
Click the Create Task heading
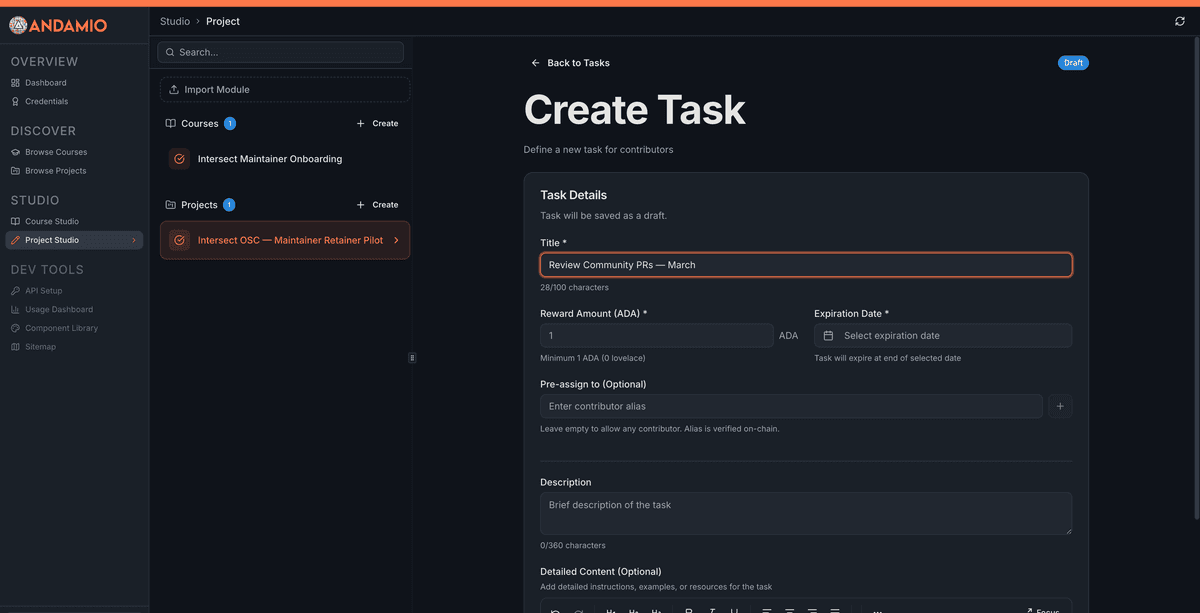[x=635, y=110]
